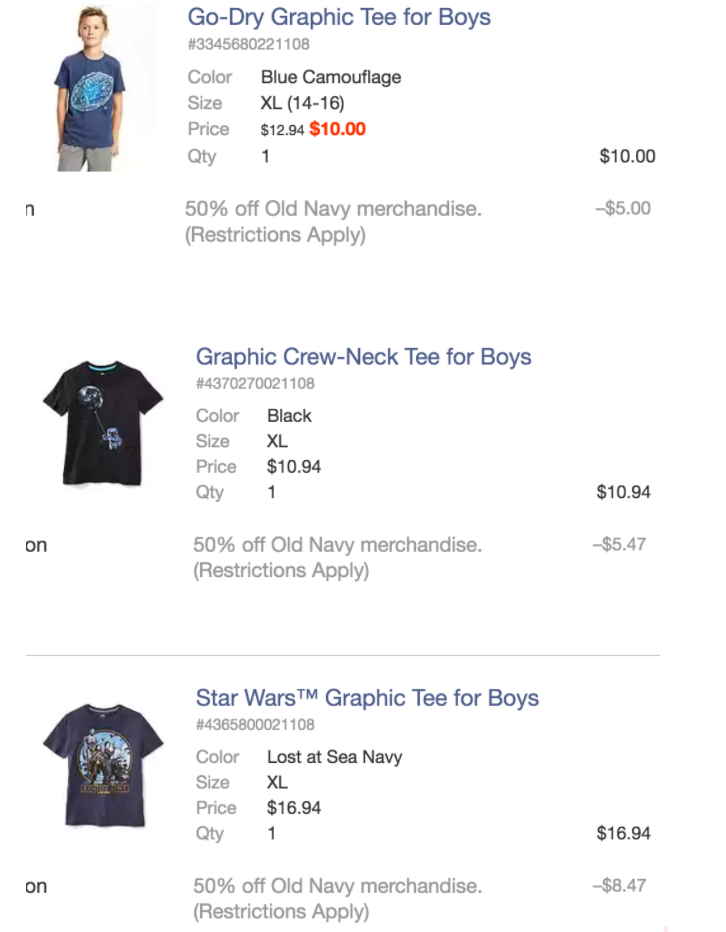The height and width of the screenshot is (932, 726).
Task: Open the Go-Dry Graphic Tee product thumbnail
Action: [x=98, y=88]
